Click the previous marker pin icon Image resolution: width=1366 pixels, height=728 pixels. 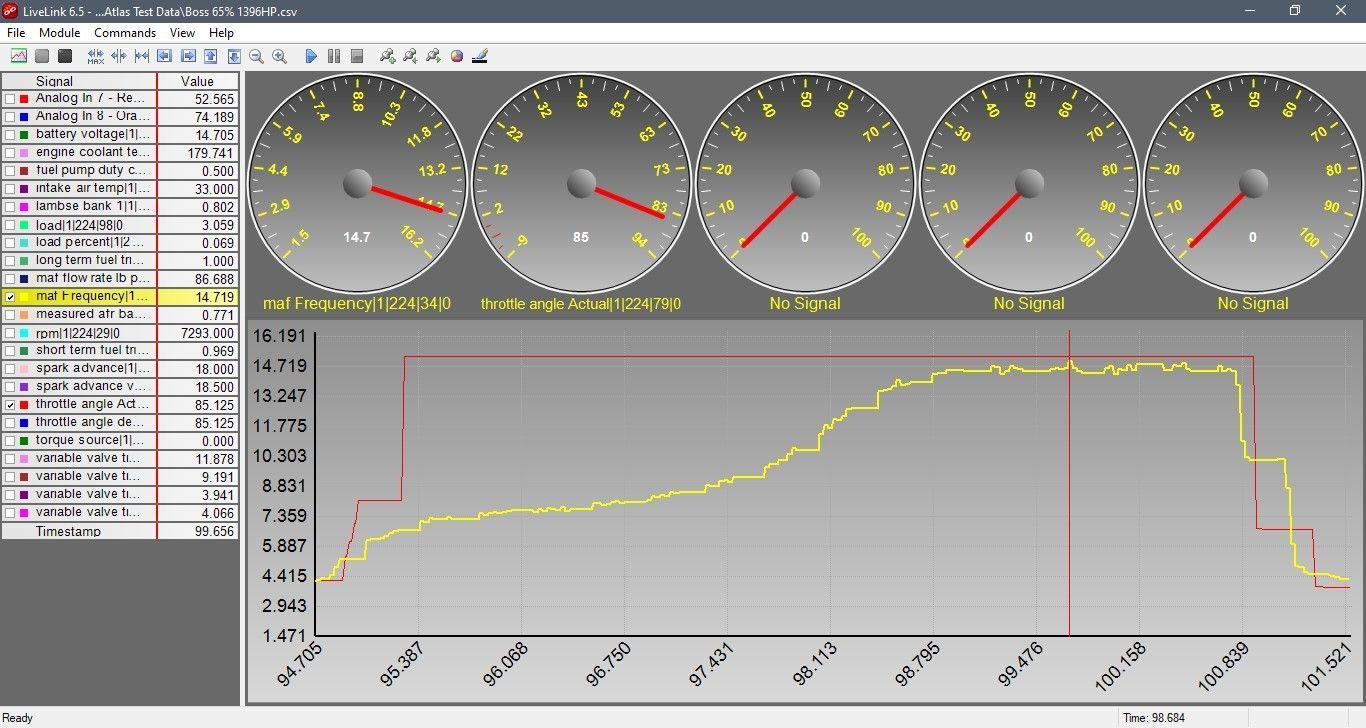411,56
